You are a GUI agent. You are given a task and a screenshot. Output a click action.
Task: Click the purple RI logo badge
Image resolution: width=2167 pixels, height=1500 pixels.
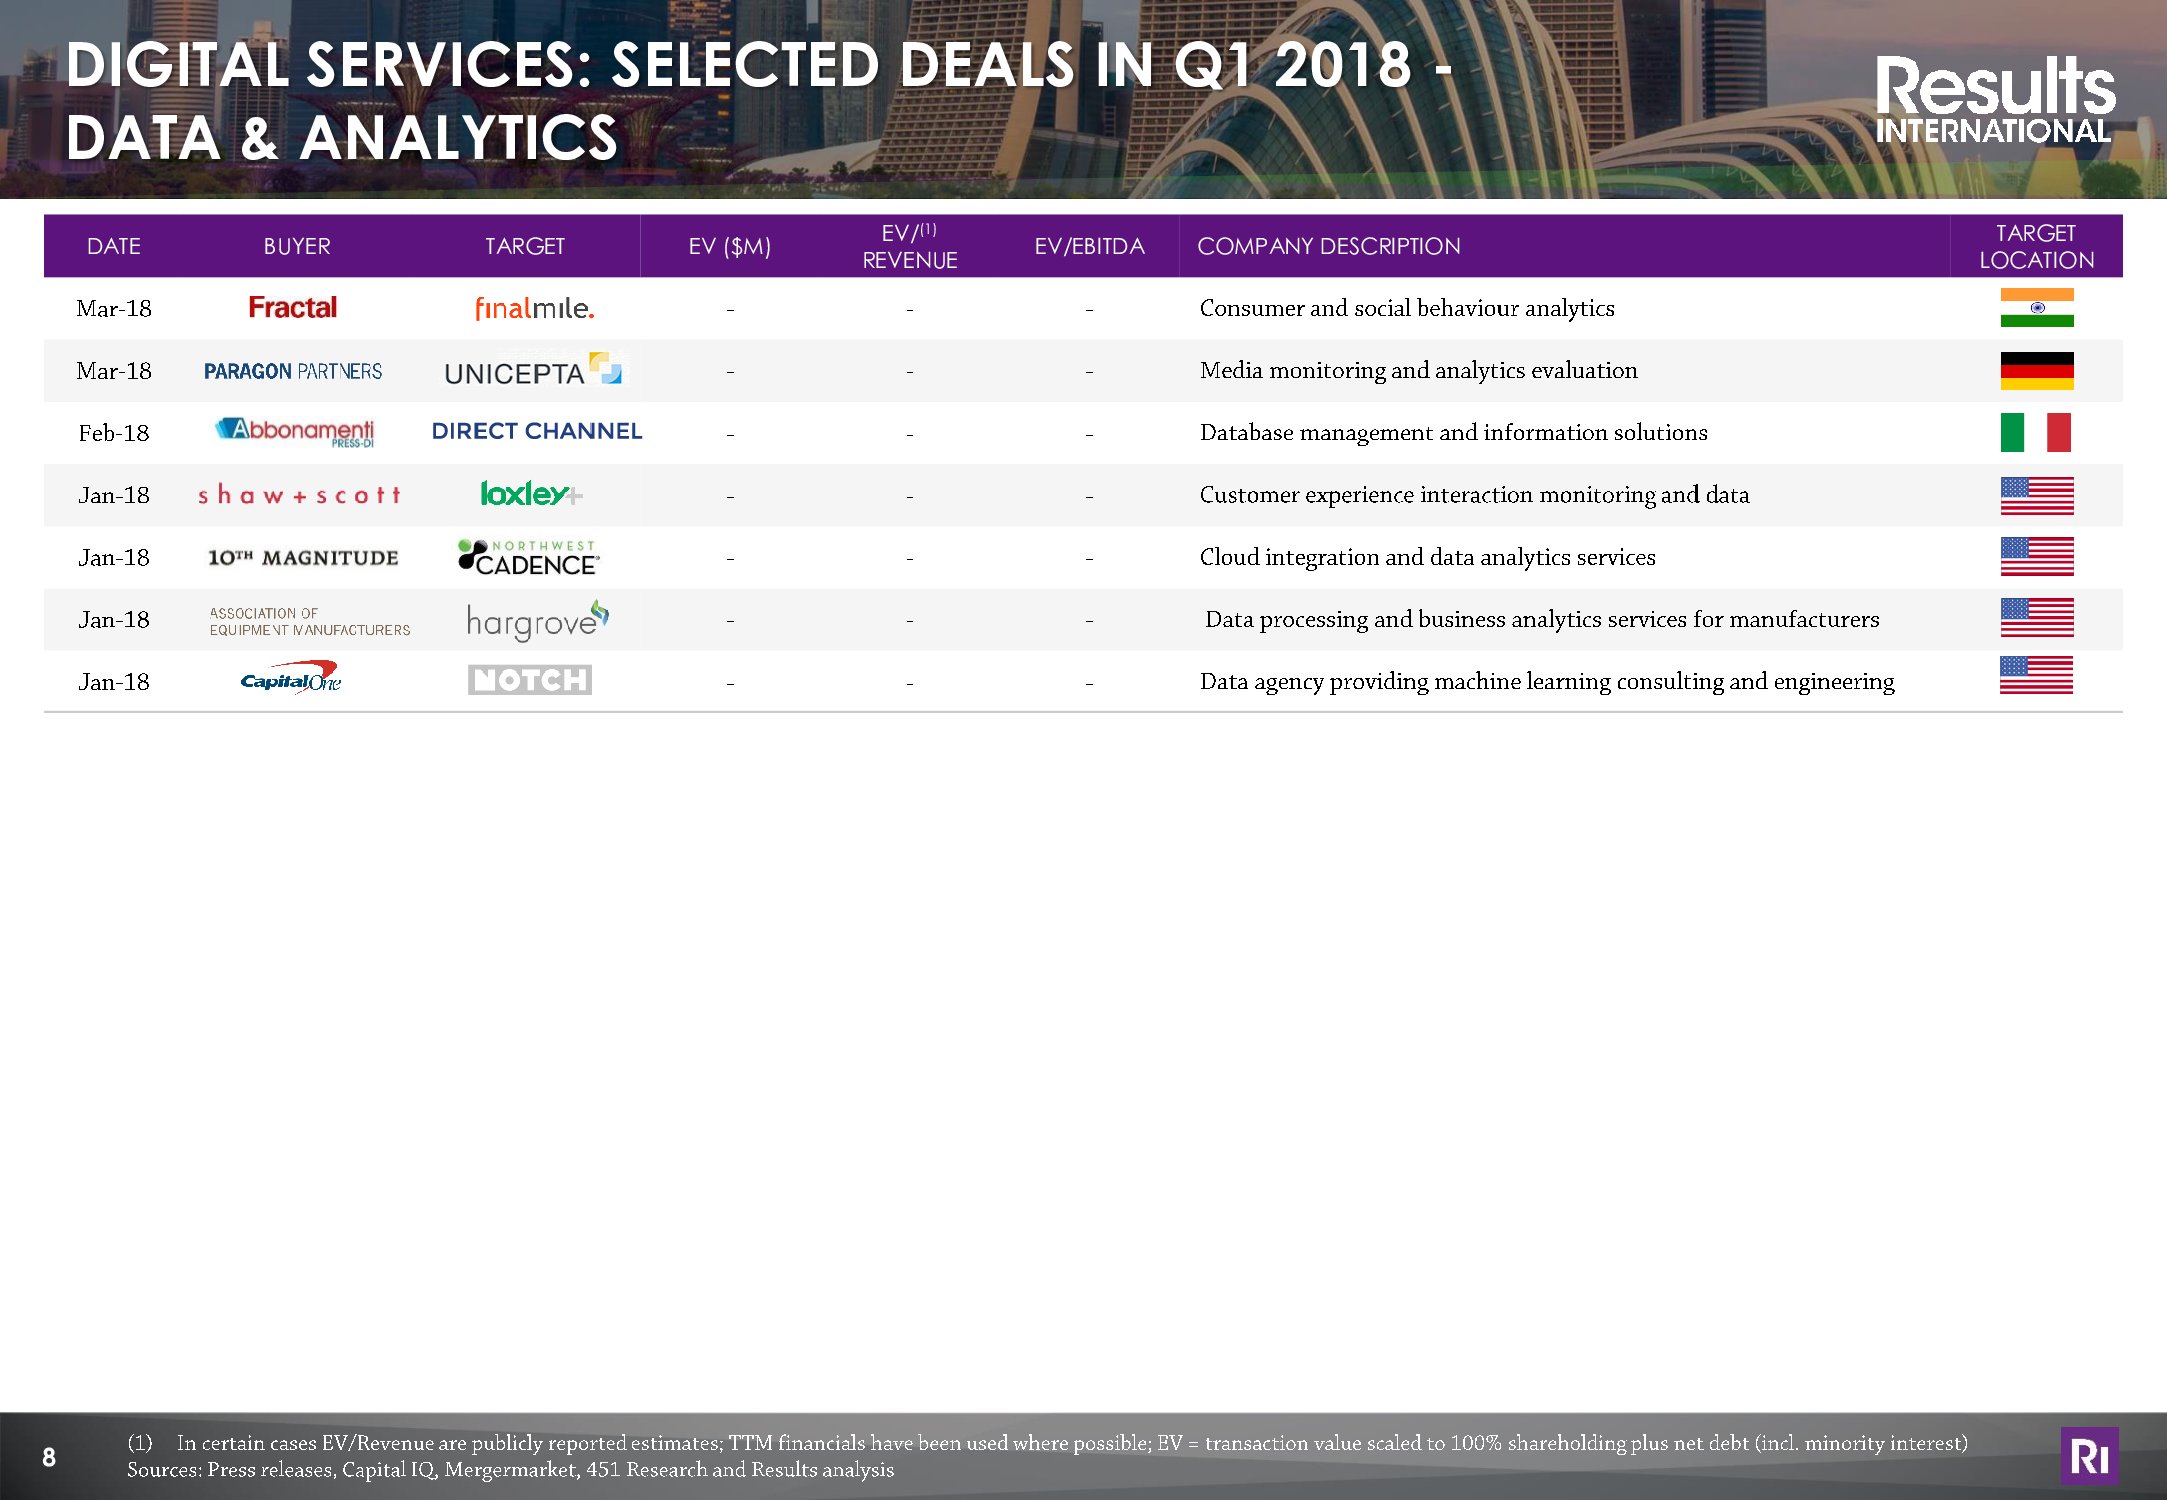[2089, 1456]
